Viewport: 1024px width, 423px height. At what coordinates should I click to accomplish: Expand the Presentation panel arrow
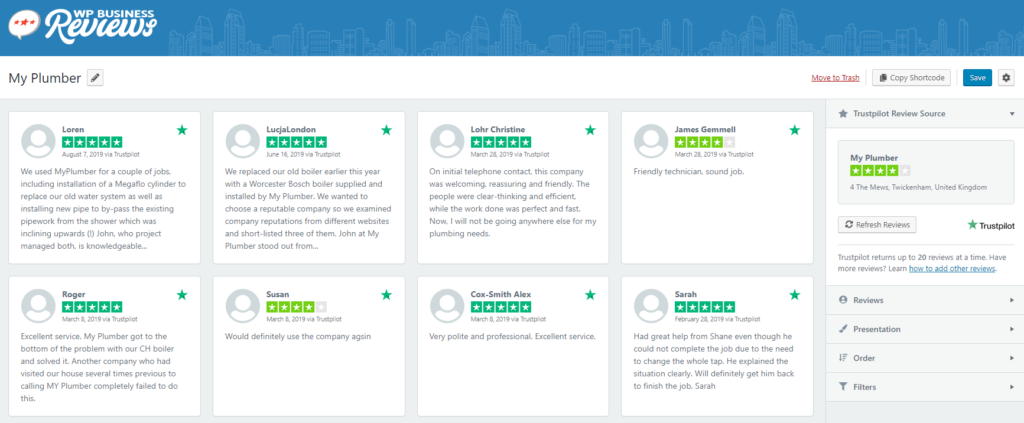coord(1012,329)
